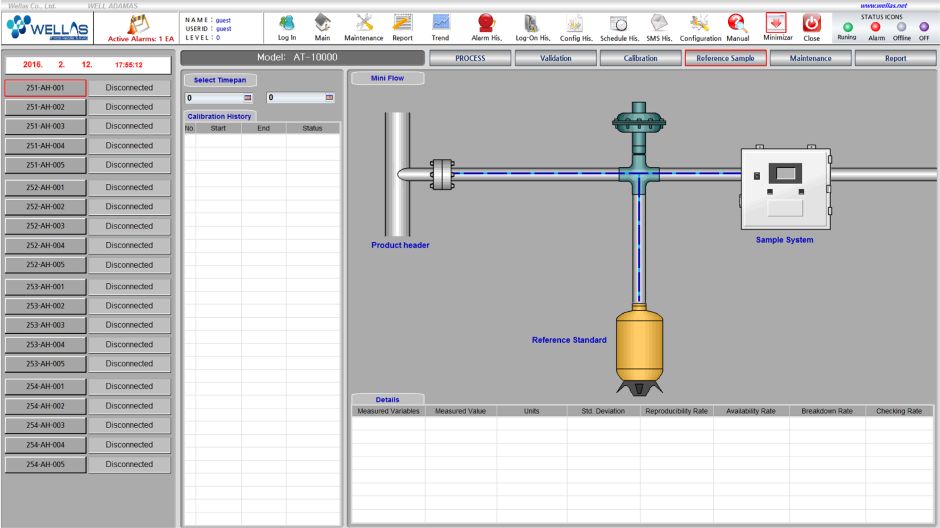Viewport: 940px width, 528px height.
Task: Go to Main home screen icon
Action: pos(322,23)
